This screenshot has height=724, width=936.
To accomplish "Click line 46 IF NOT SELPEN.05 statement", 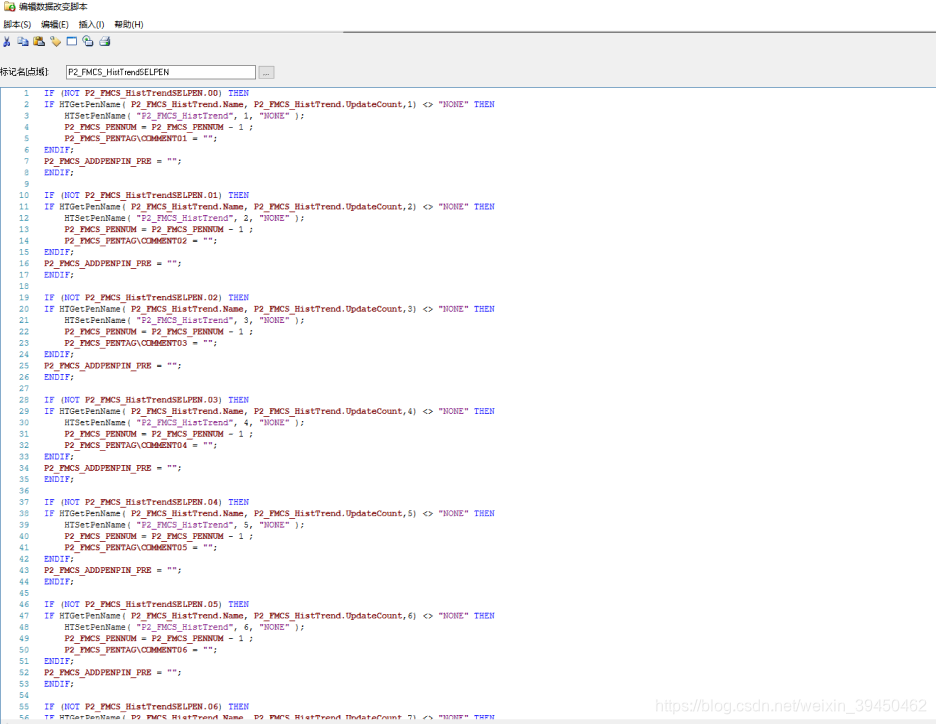I will click(x=146, y=604).
